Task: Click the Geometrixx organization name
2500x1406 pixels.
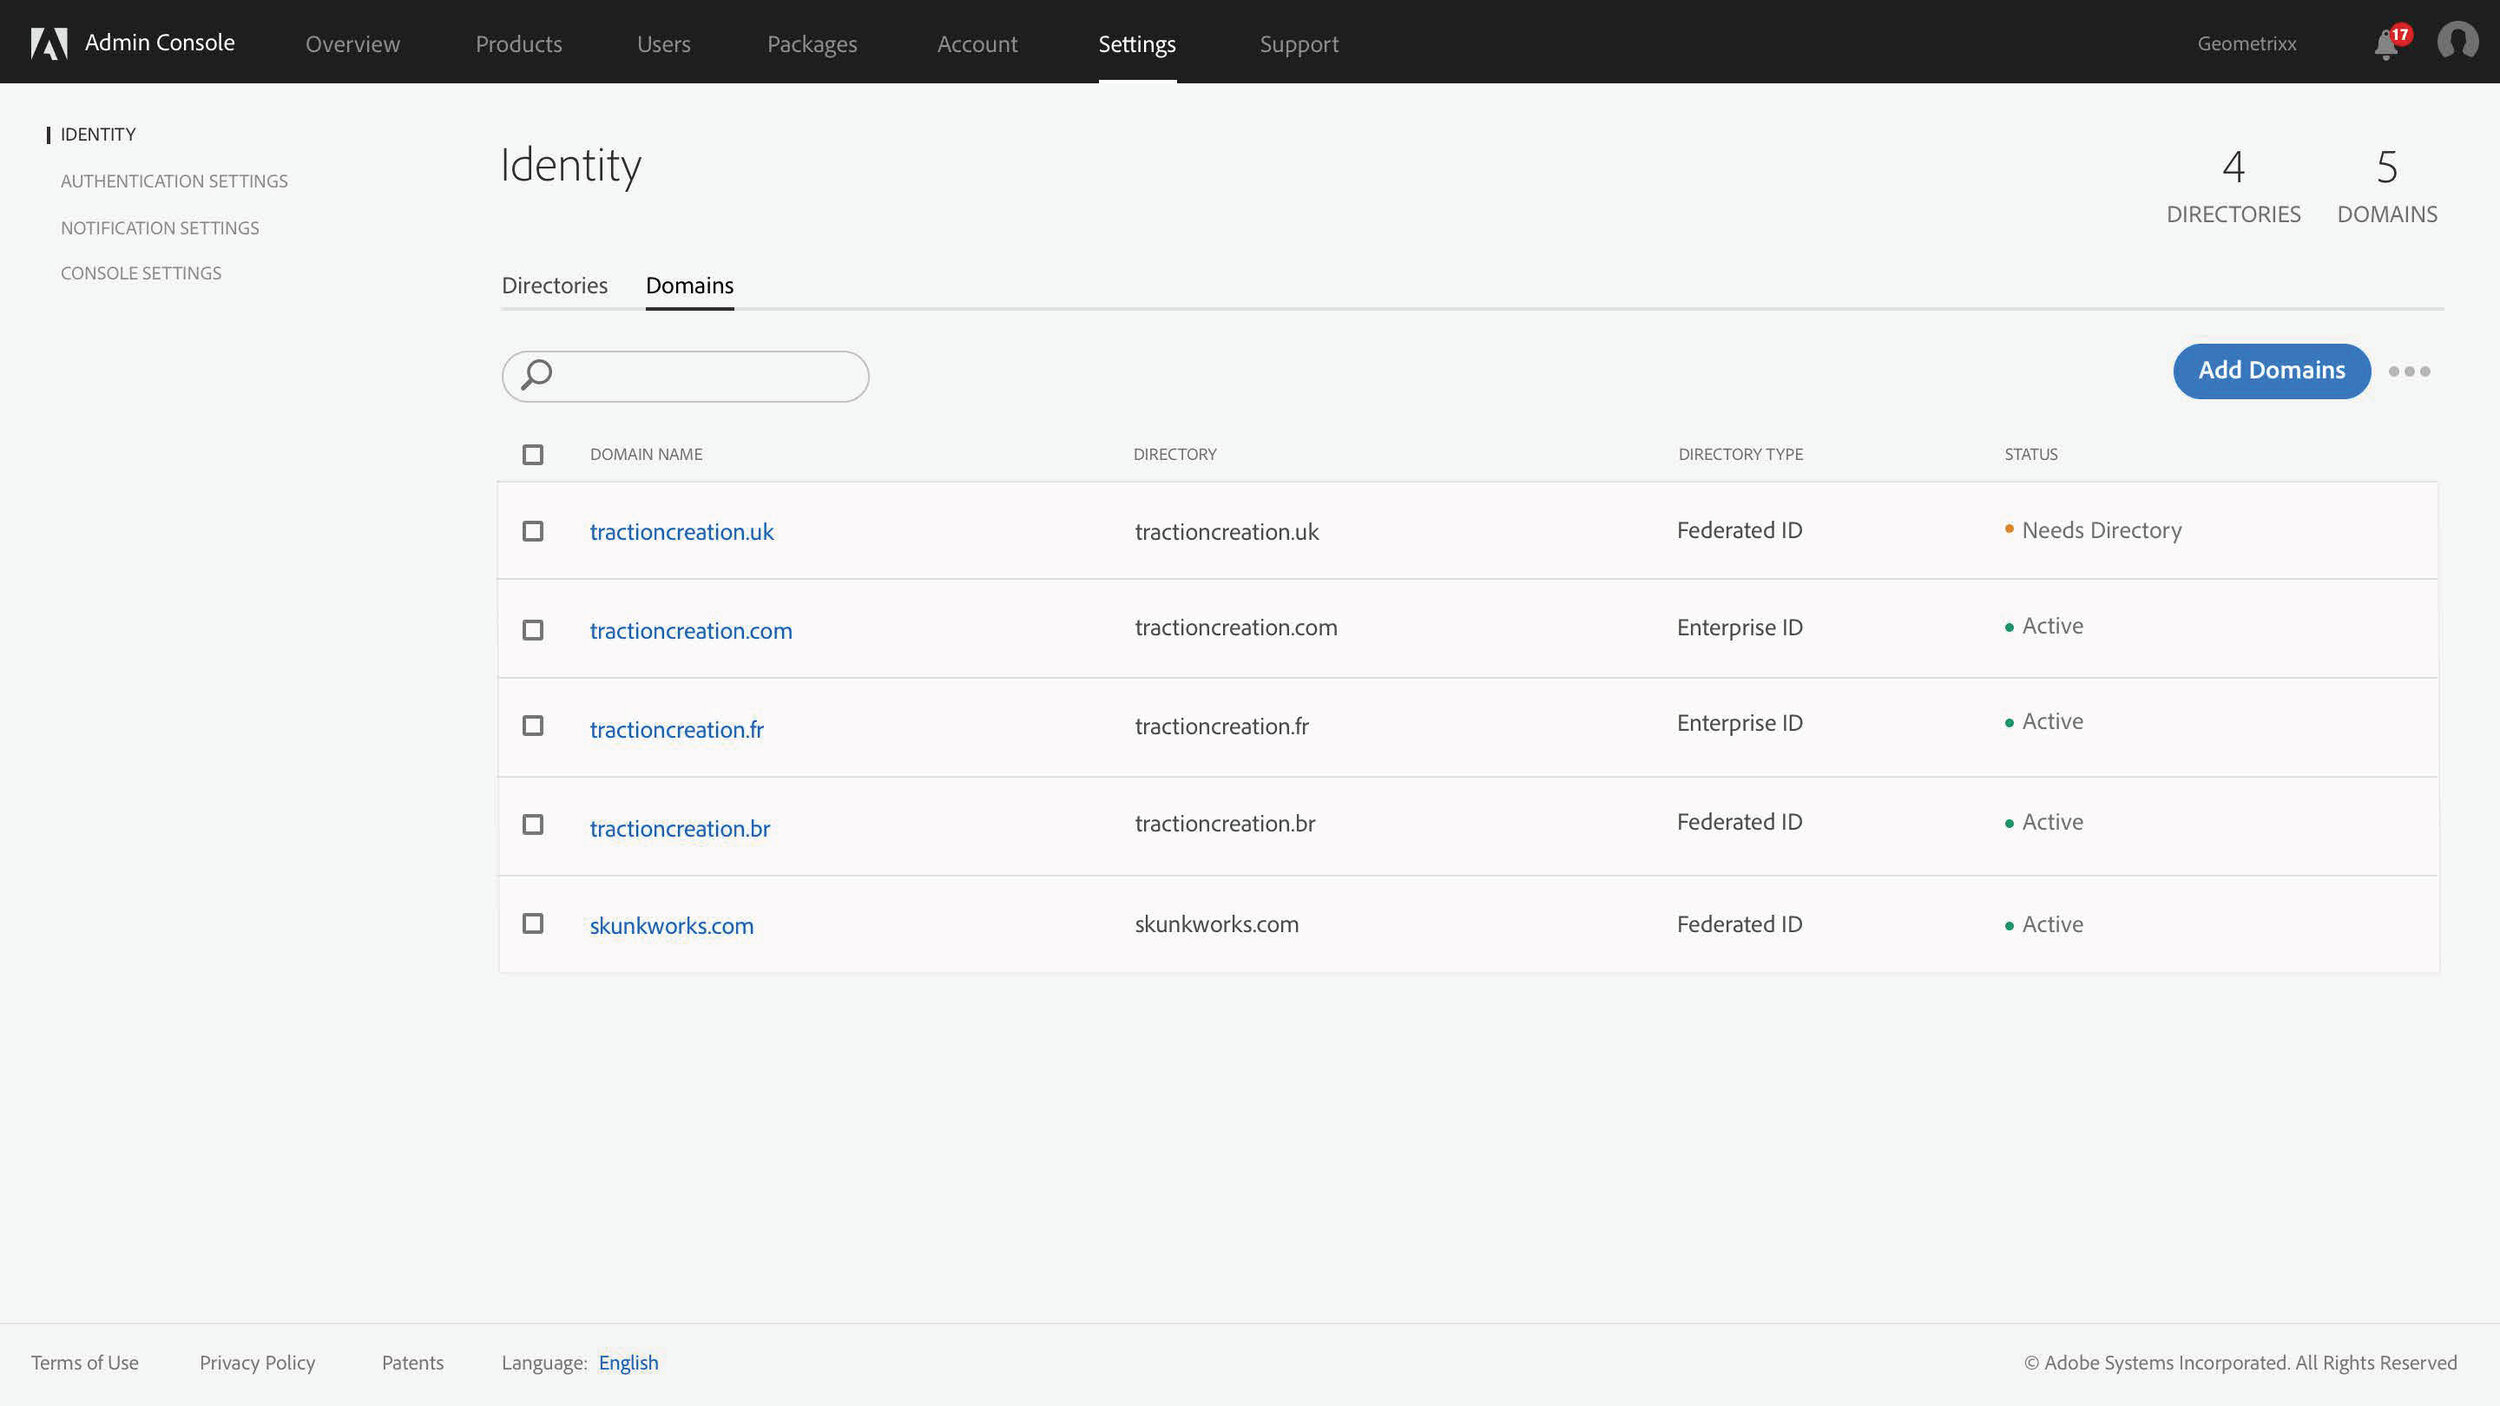Action: 2247,44
